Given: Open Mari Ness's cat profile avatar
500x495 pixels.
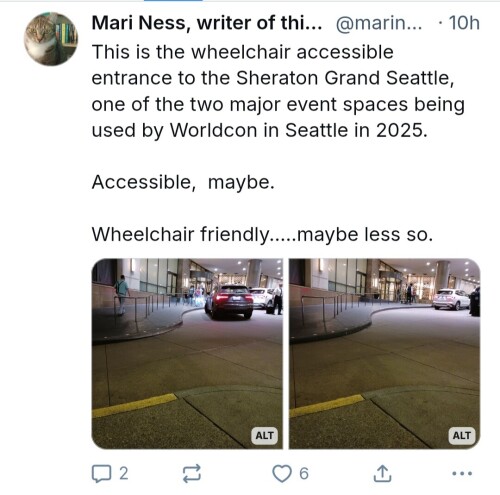Looking at the screenshot, I should pos(51,39).
